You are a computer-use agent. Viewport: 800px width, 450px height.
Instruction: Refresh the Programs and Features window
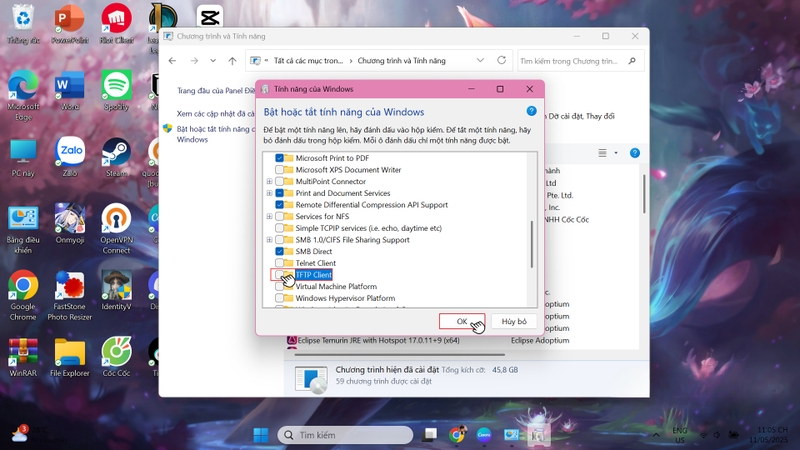coord(502,60)
